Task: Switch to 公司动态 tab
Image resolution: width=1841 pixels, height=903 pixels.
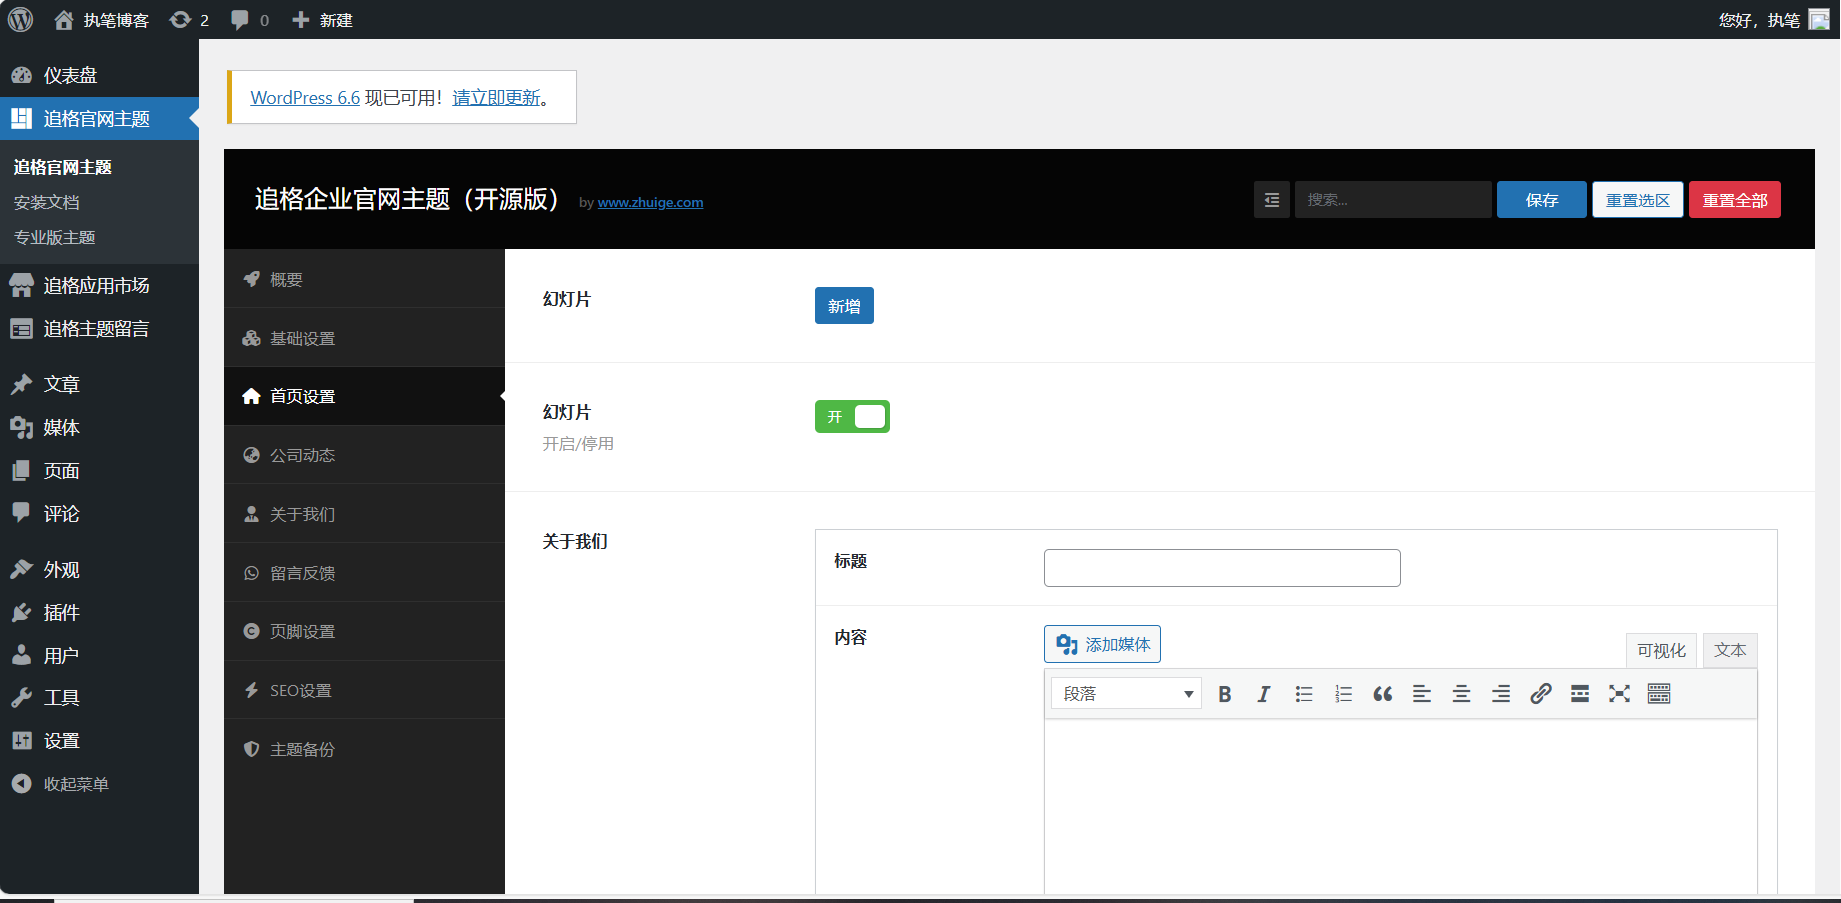Action: coord(364,455)
